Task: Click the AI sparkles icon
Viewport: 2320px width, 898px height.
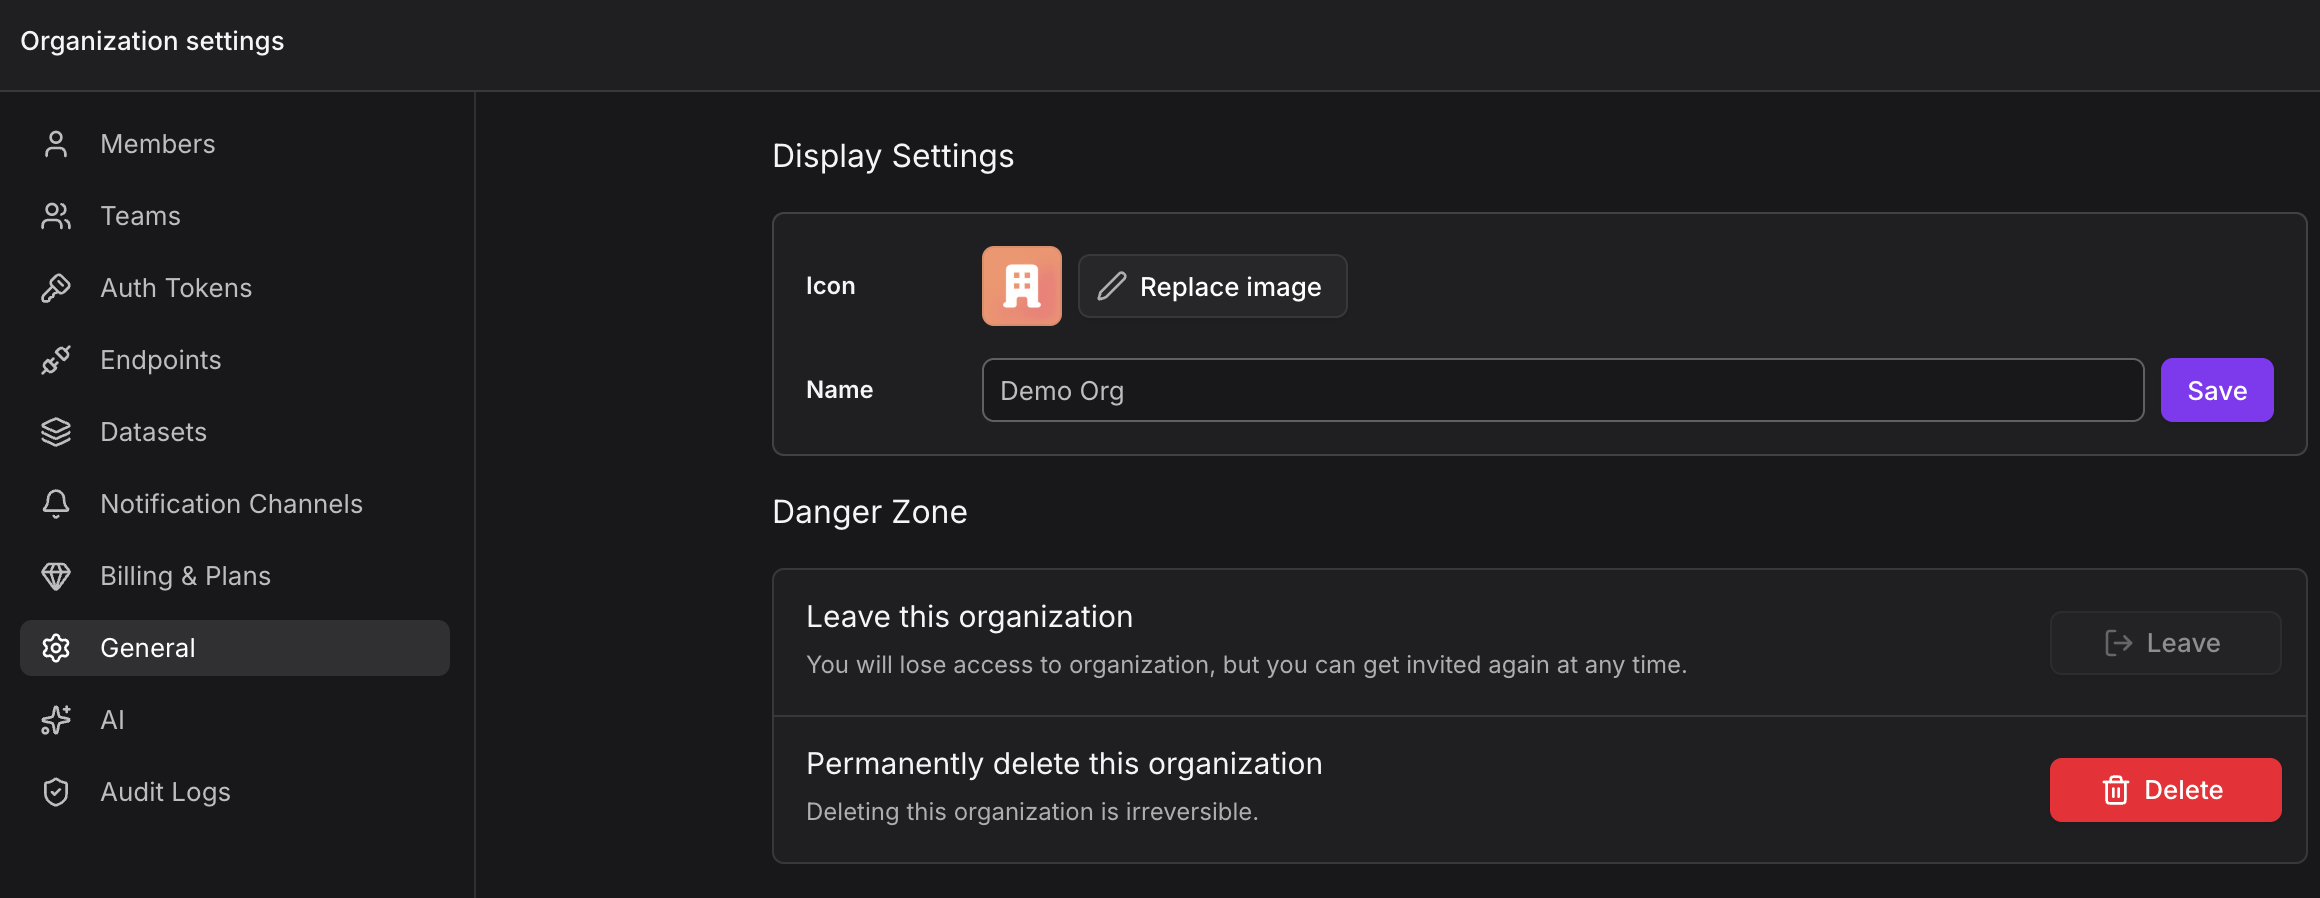Action: point(56,720)
